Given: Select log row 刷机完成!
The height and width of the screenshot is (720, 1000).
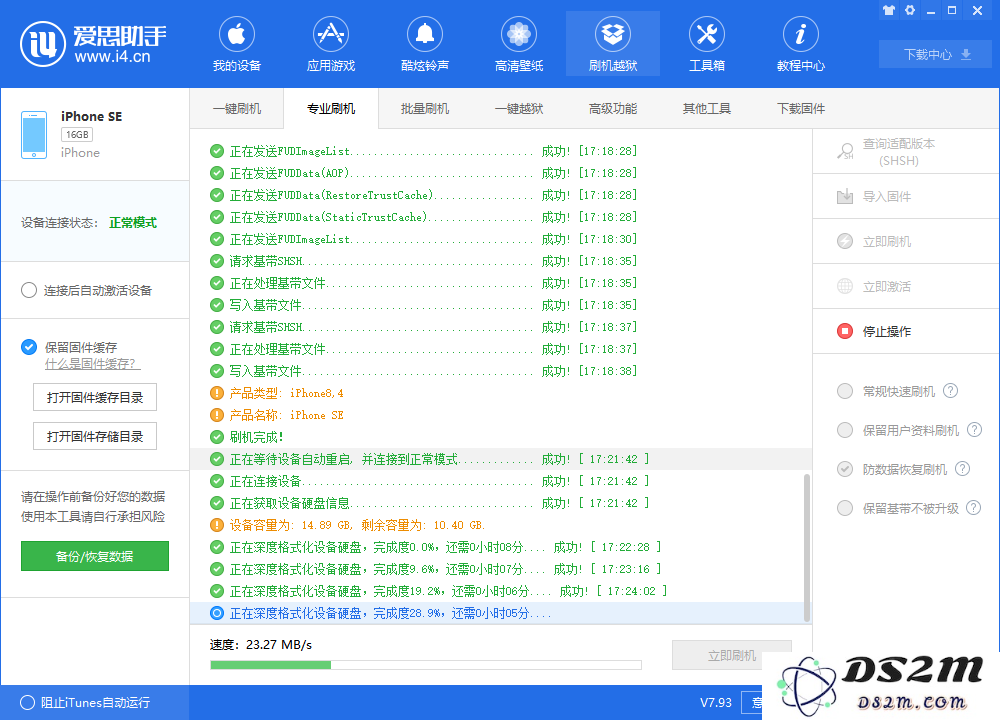Looking at the screenshot, I should click(x=501, y=437).
